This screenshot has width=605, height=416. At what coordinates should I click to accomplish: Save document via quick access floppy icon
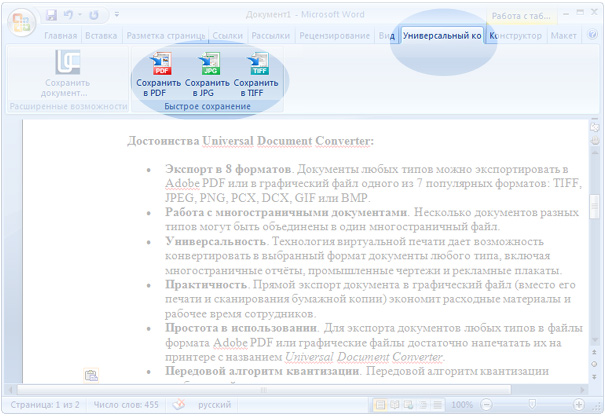pos(51,15)
